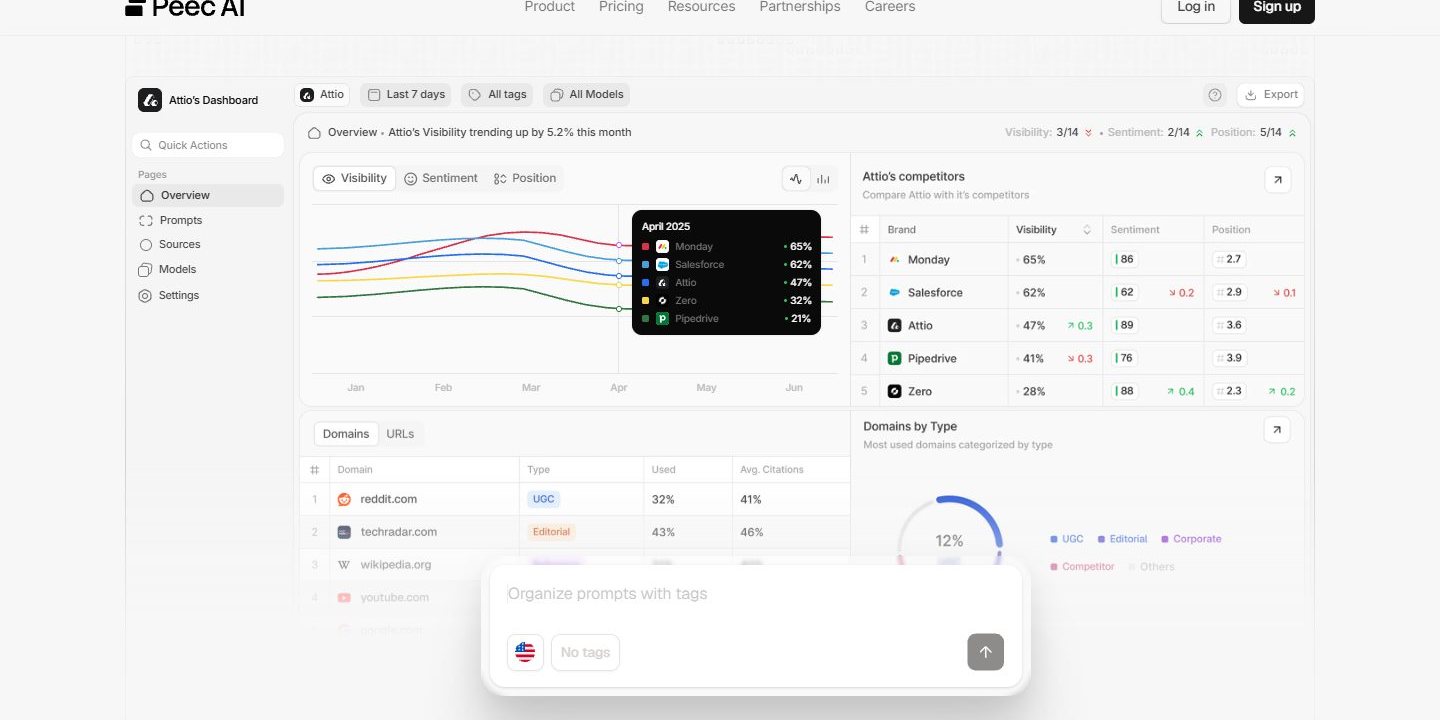Select the Visibility chart tab

[x=354, y=179]
